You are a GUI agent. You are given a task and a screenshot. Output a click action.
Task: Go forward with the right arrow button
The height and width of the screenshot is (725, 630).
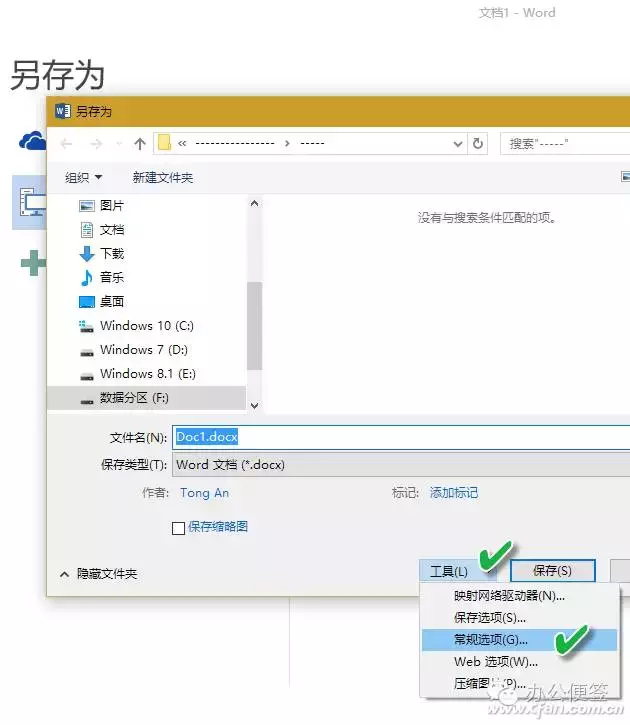click(x=96, y=144)
